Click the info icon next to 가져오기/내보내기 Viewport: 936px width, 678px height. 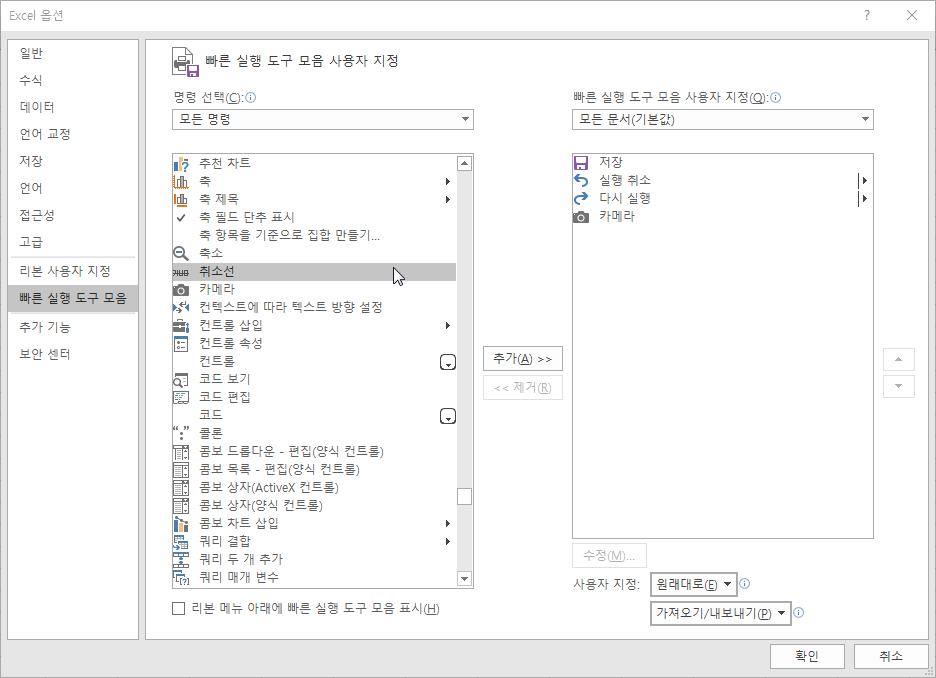(x=799, y=612)
